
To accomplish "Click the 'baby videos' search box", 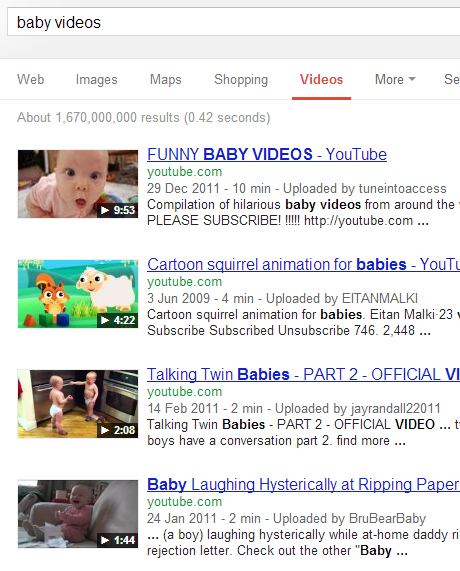I will click(x=233, y=22).
